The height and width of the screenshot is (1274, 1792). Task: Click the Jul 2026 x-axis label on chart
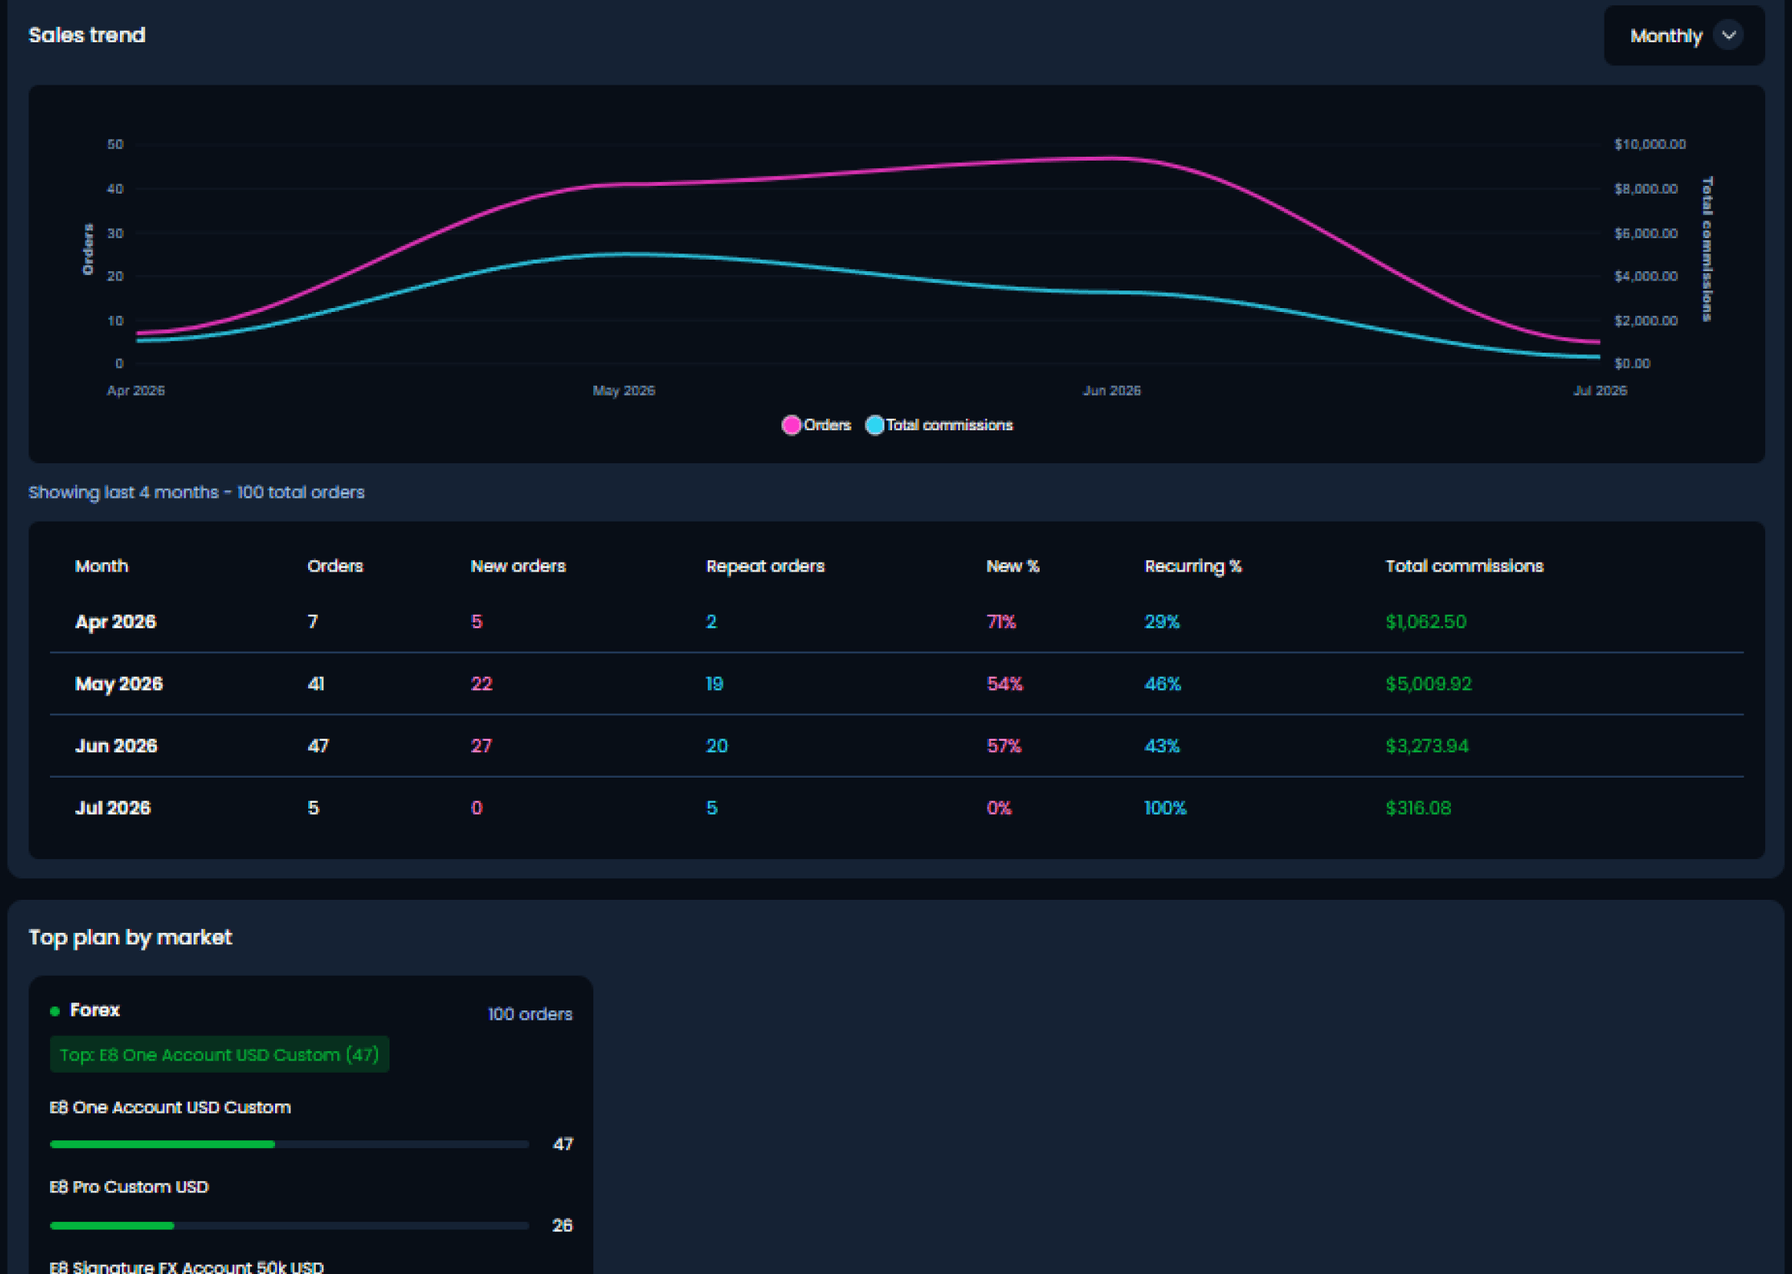[1600, 390]
